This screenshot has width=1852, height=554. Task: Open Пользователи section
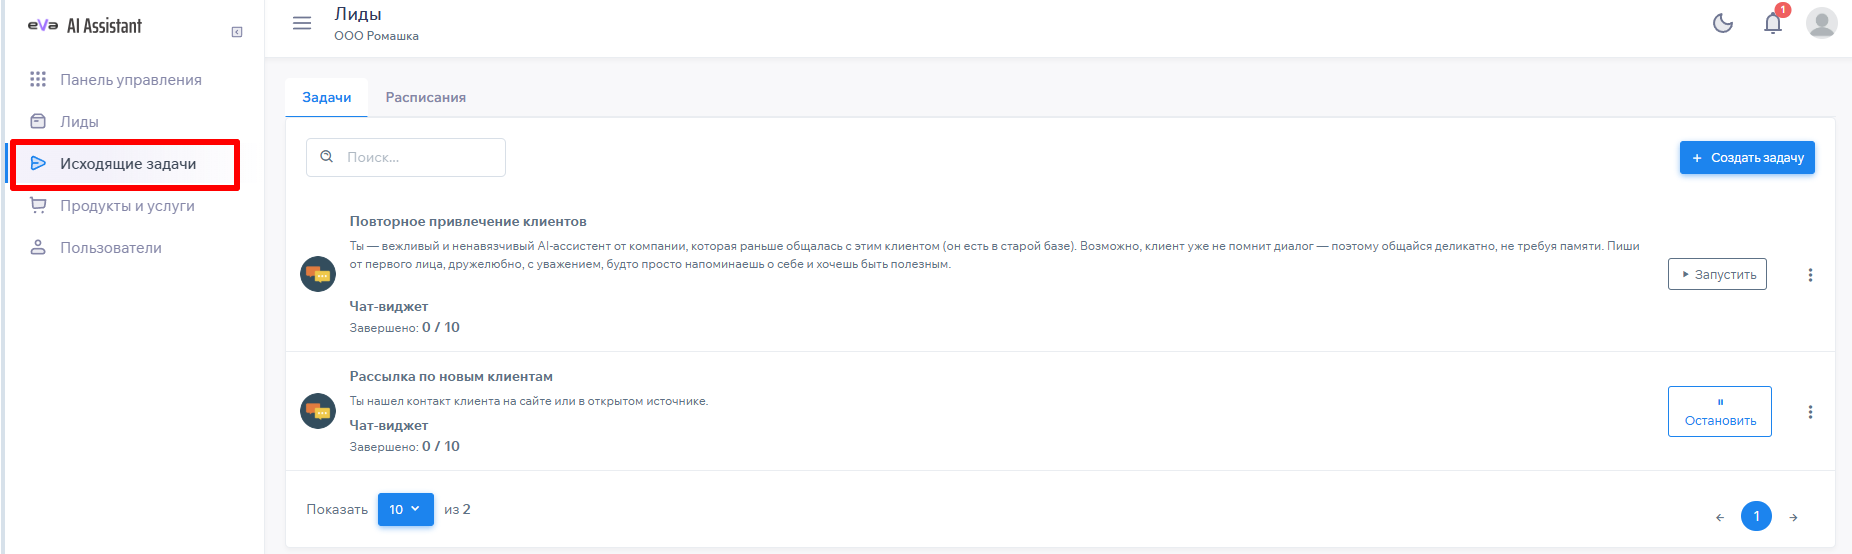coord(110,248)
